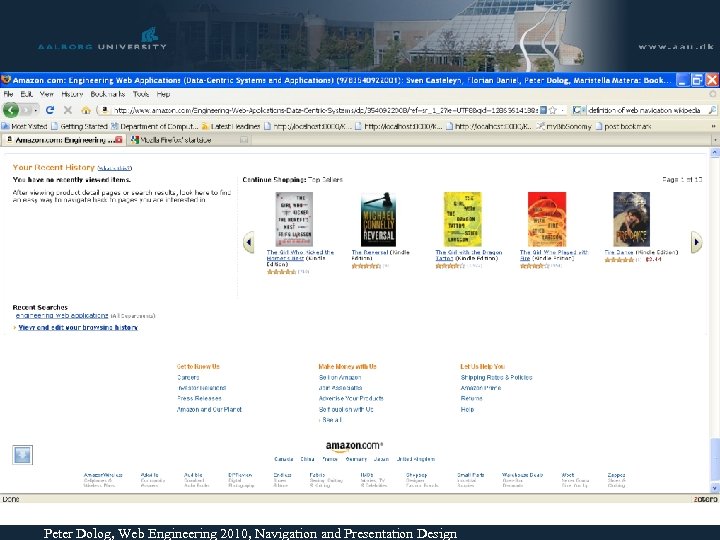Click The Girl Who Kicked book cover

click(x=294, y=219)
